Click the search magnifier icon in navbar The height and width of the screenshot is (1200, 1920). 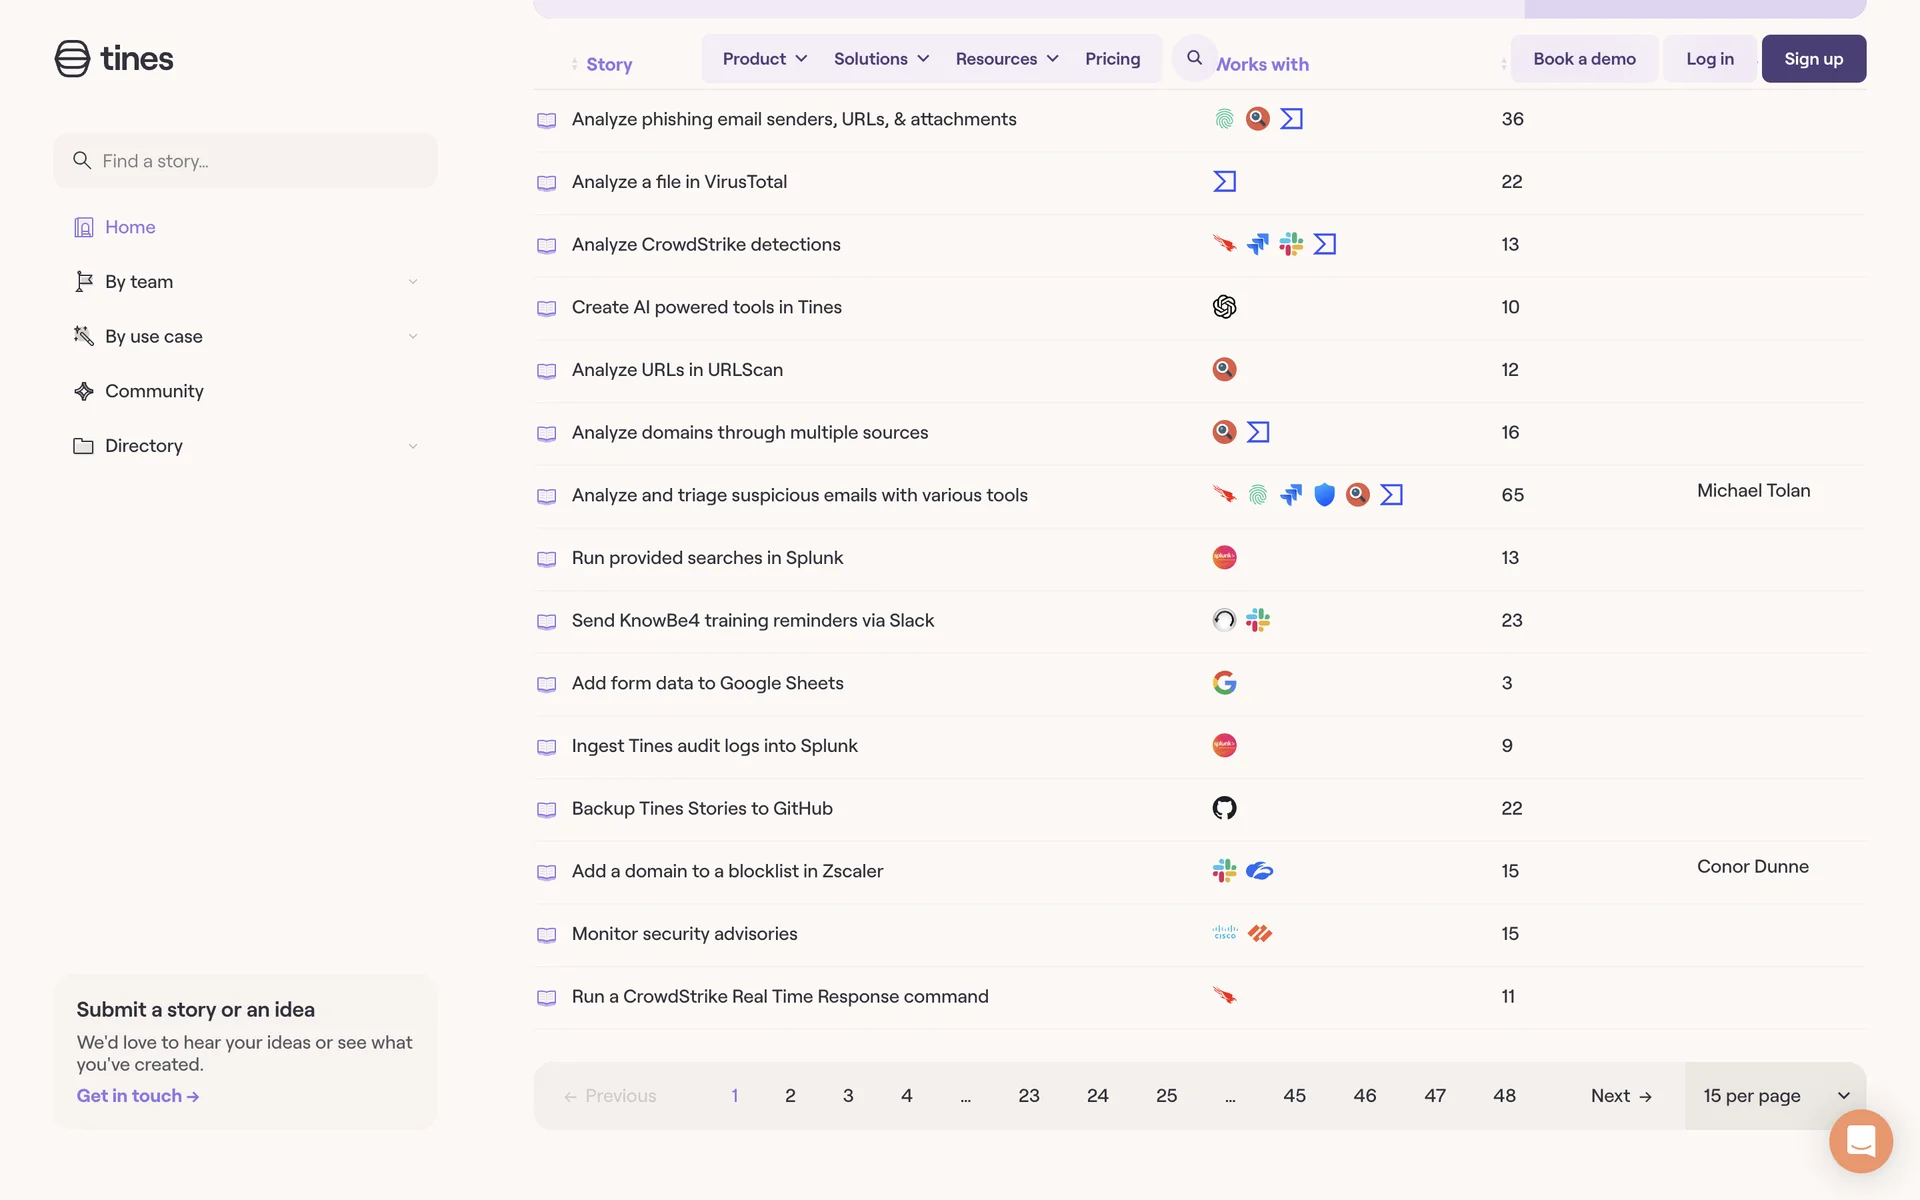point(1194,58)
